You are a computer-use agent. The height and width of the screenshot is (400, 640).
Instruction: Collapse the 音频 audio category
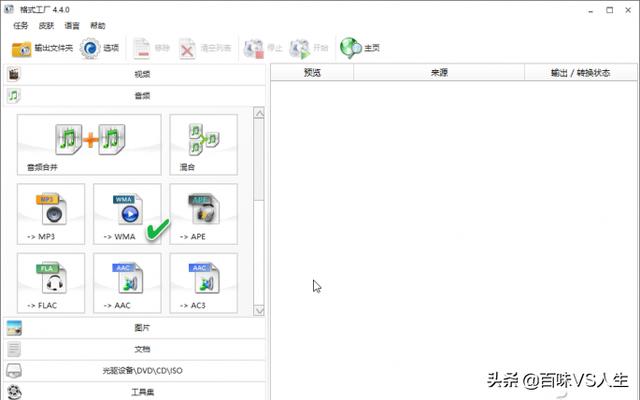(x=135, y=96)
